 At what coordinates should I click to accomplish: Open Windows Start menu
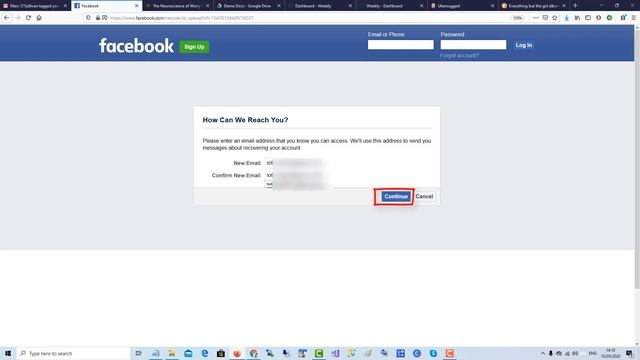pos(8,353)
